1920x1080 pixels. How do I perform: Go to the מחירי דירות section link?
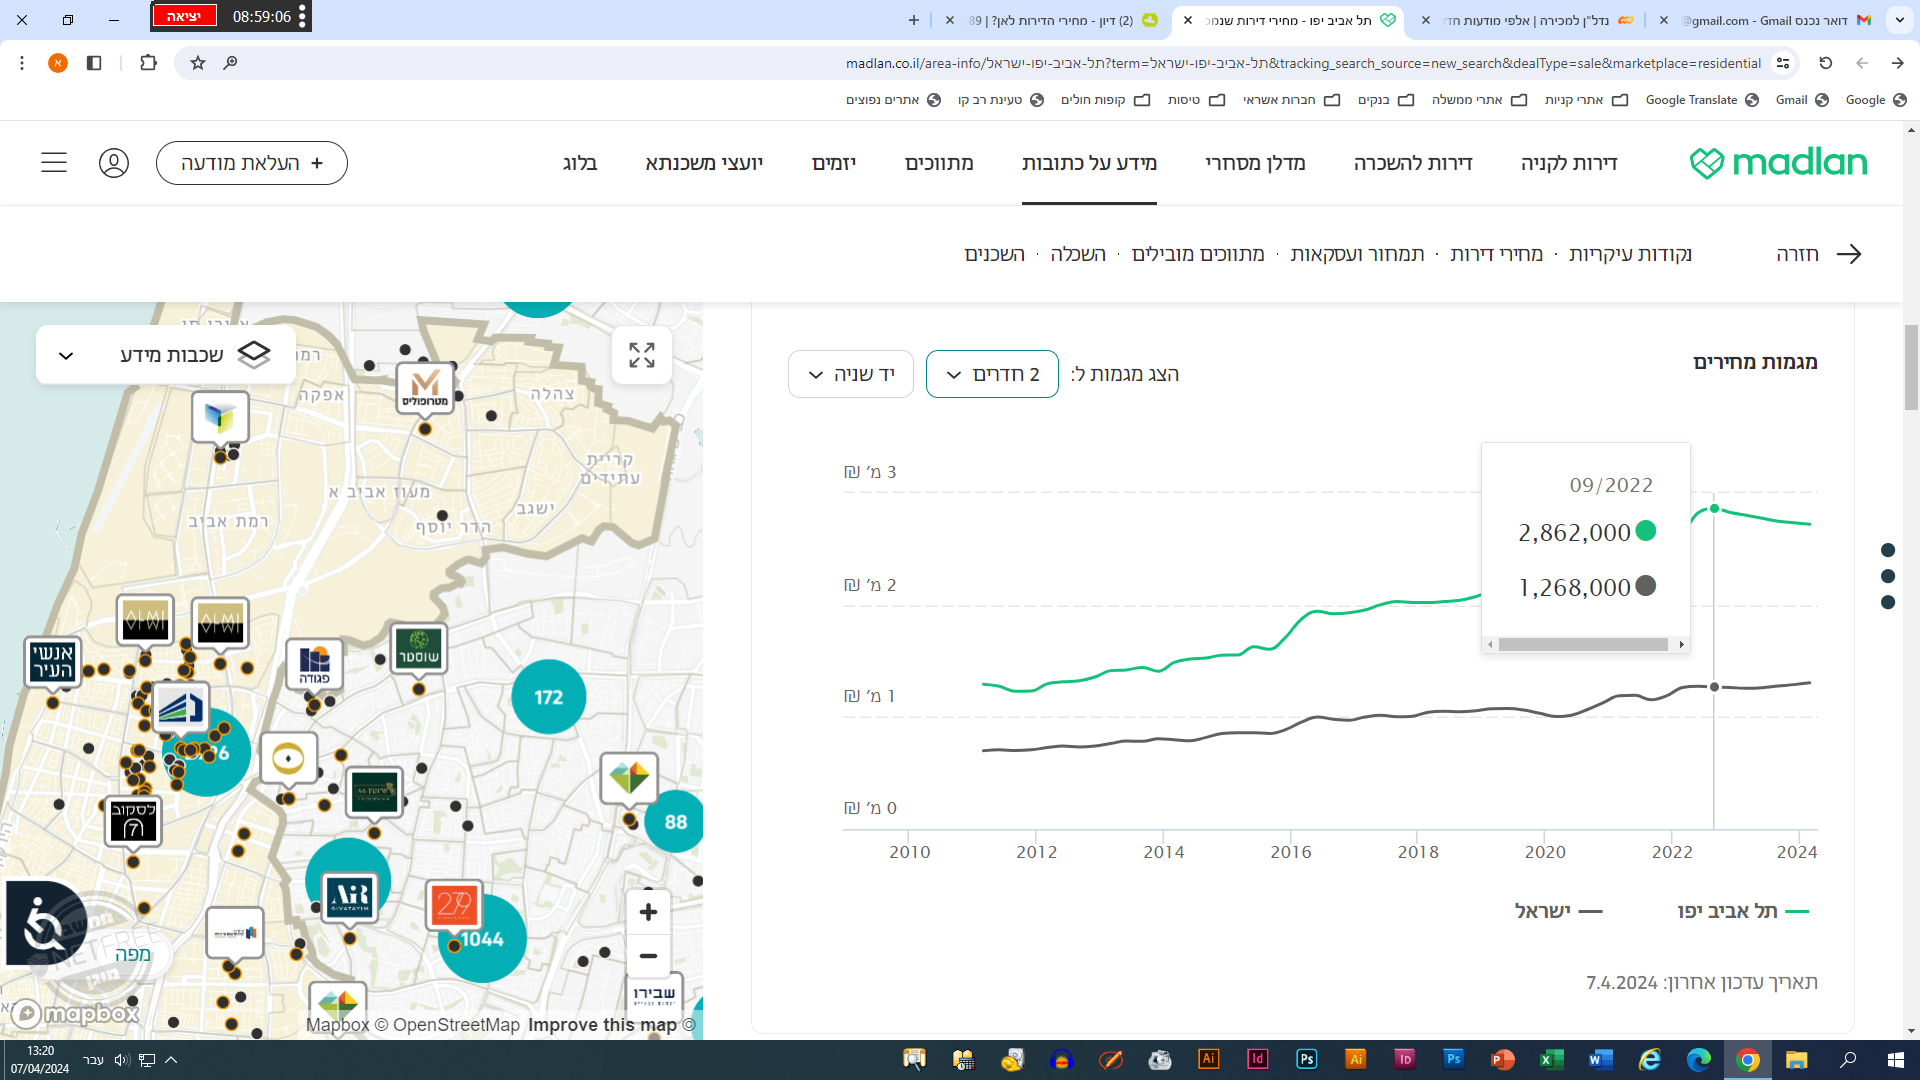click(x=1496, y=254)
